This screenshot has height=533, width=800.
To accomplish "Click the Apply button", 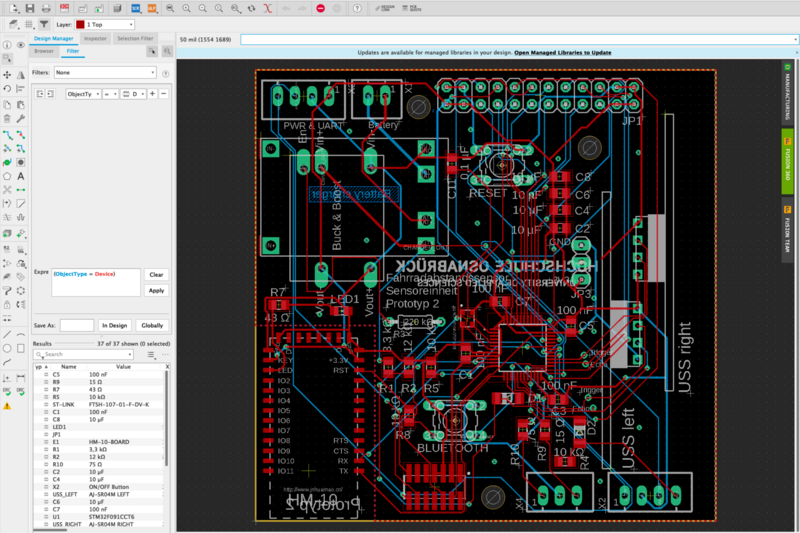I will pyautogui.click(x=156, y=291).
